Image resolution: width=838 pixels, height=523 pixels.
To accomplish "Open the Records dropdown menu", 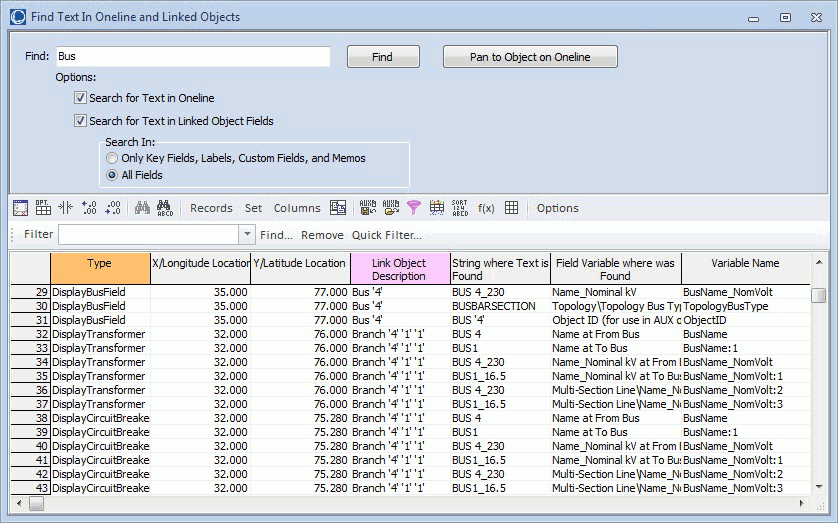I will click(211, 208).
